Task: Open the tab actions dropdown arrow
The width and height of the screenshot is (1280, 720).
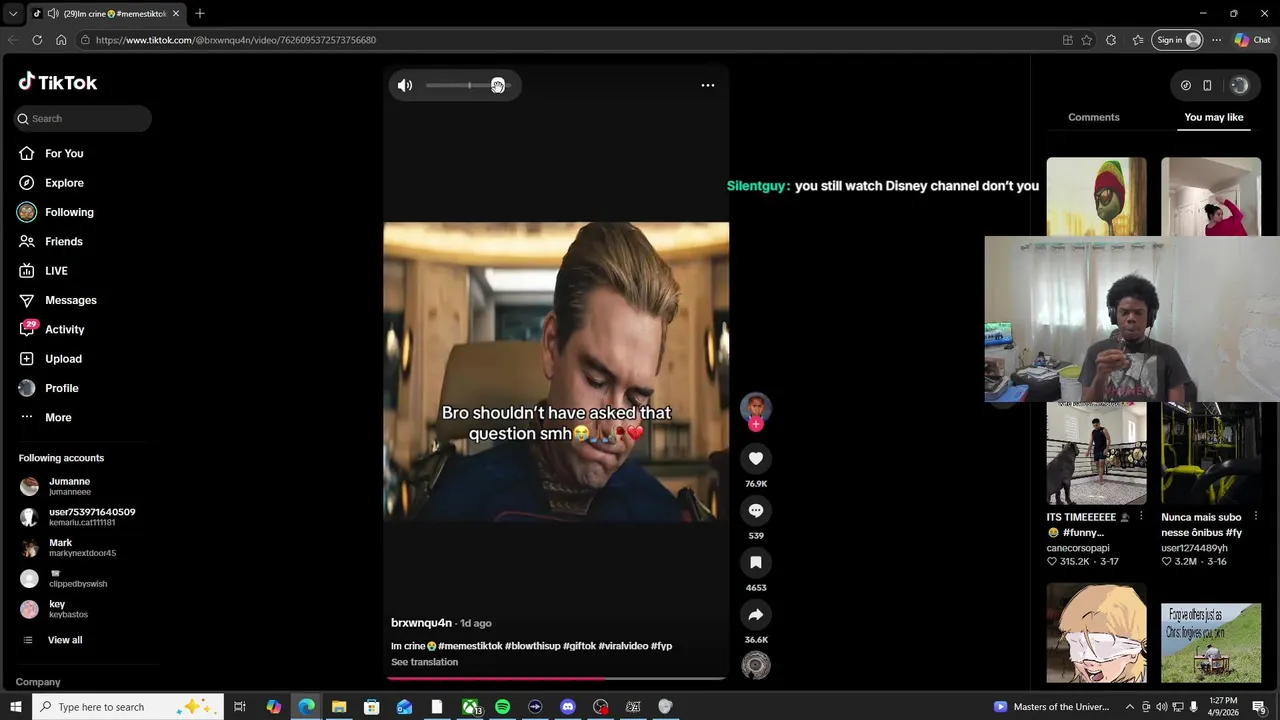Action: 13,14
